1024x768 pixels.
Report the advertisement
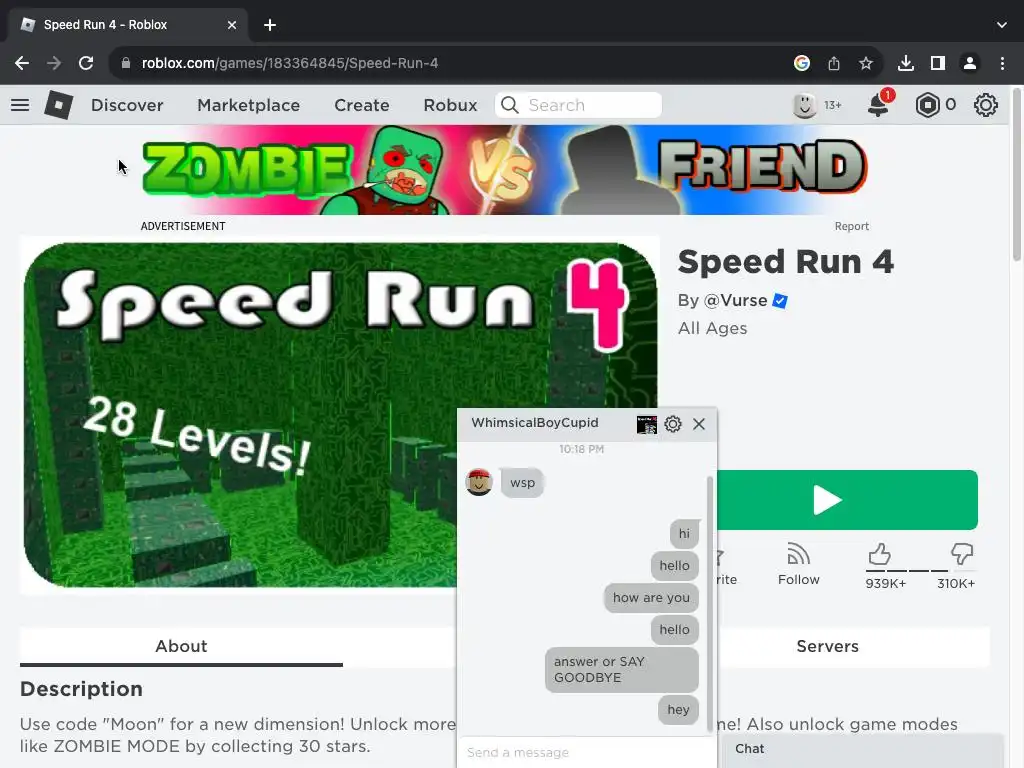pos(852,226)
